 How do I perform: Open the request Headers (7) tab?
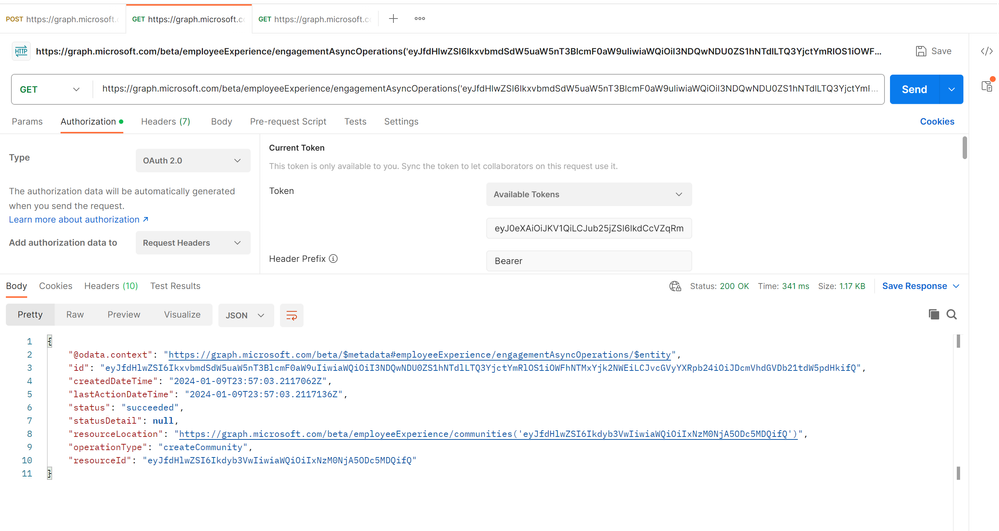click(x=166, y=122)
